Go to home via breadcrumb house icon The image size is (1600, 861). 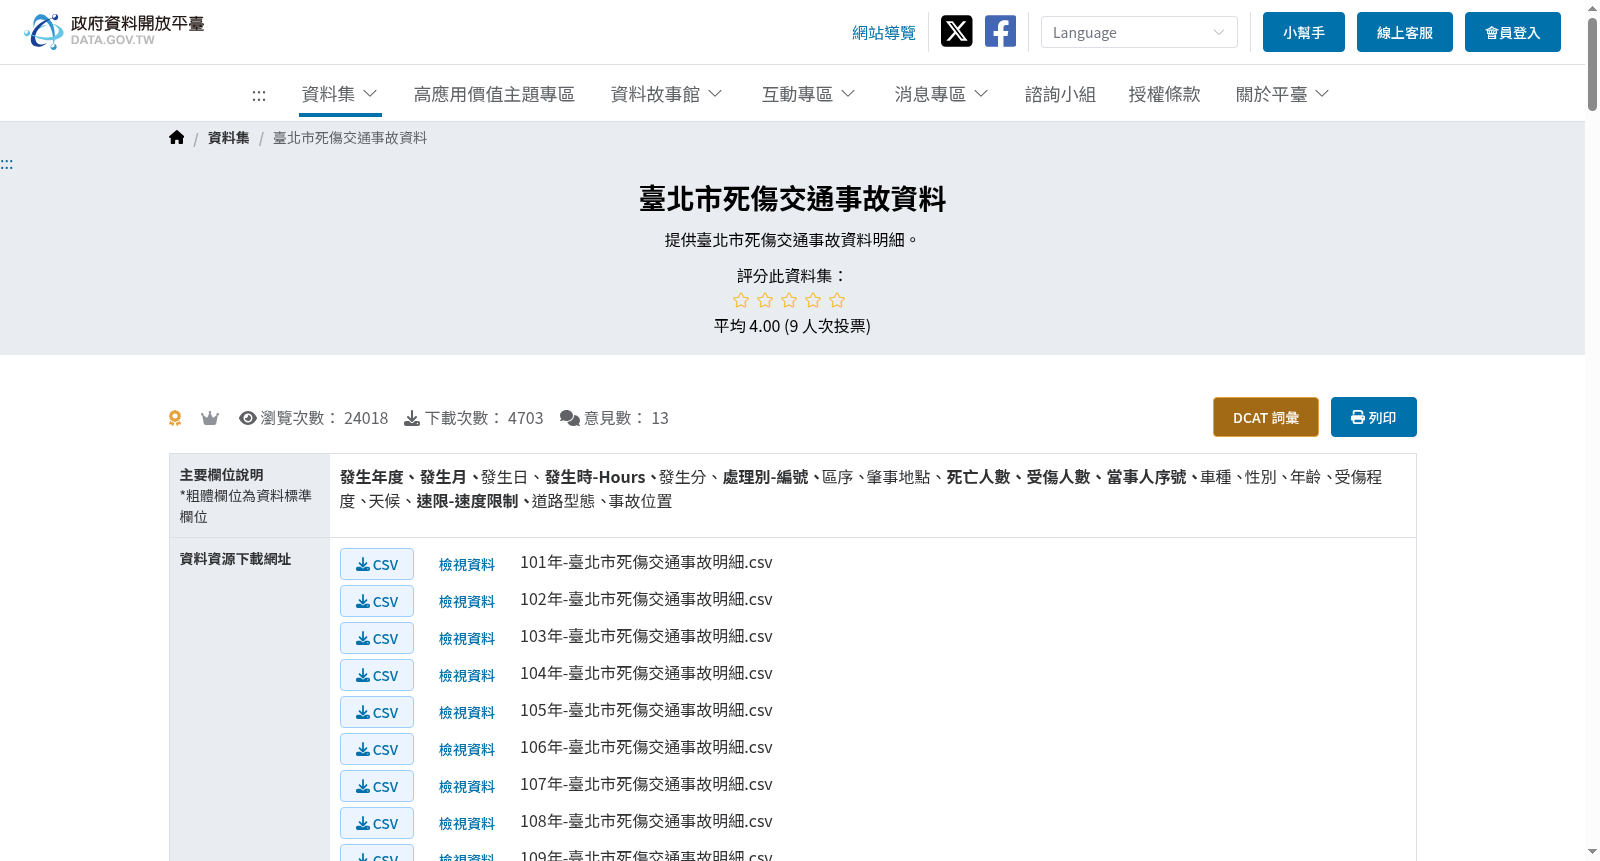pyautogui.click(x=177, y=138)
